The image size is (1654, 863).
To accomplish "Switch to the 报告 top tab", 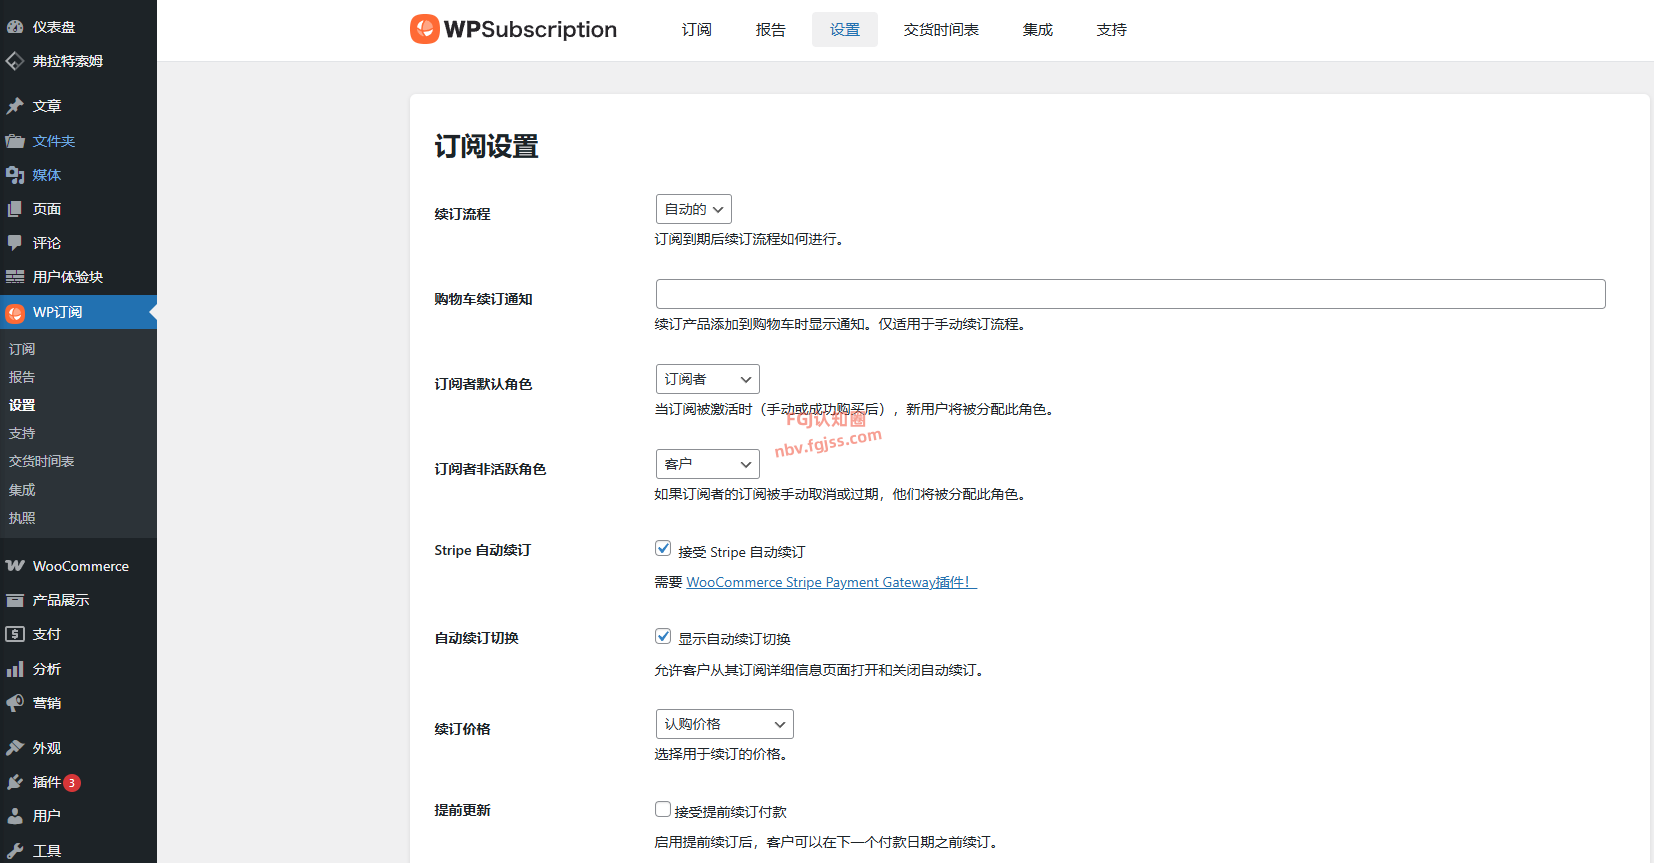I will click(x=770, y=30).
